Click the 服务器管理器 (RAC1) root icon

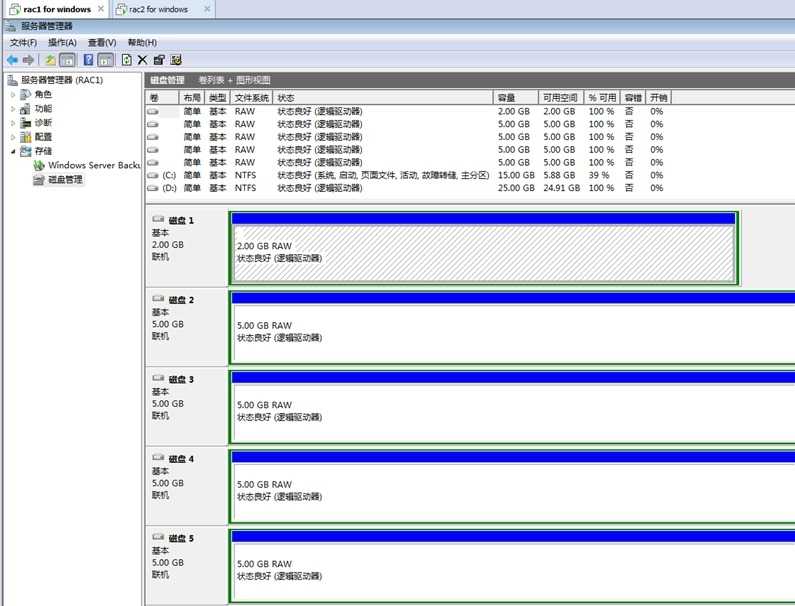[x=13, y=80]
